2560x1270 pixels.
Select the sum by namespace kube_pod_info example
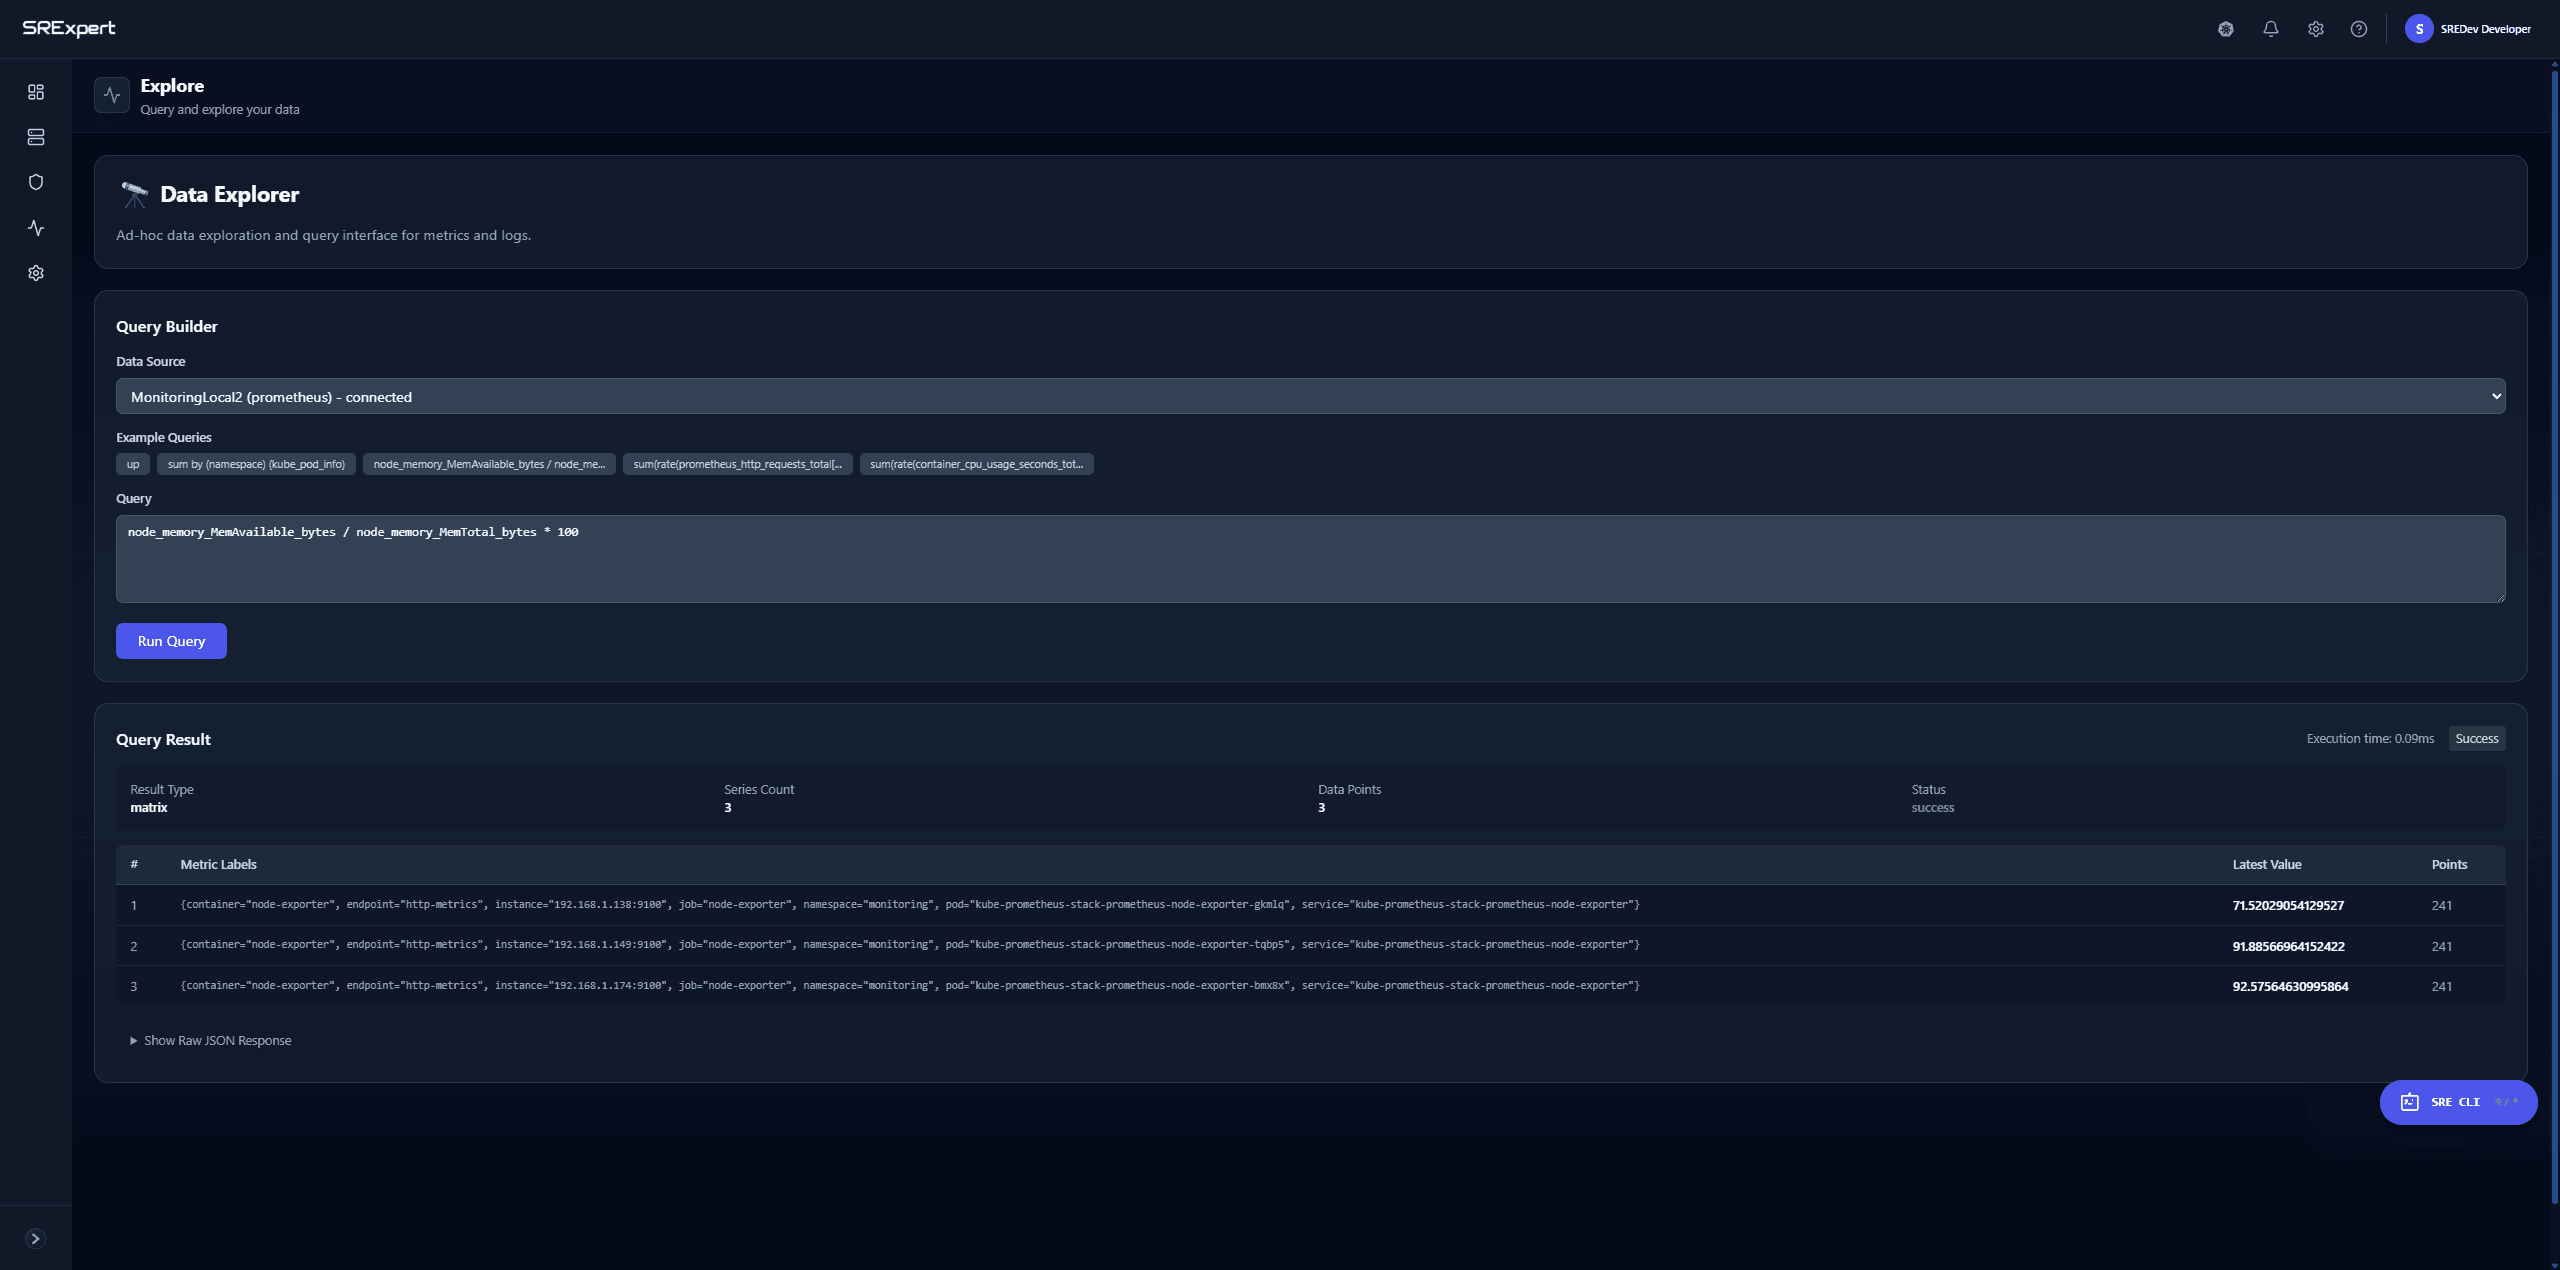pos(256,464)
